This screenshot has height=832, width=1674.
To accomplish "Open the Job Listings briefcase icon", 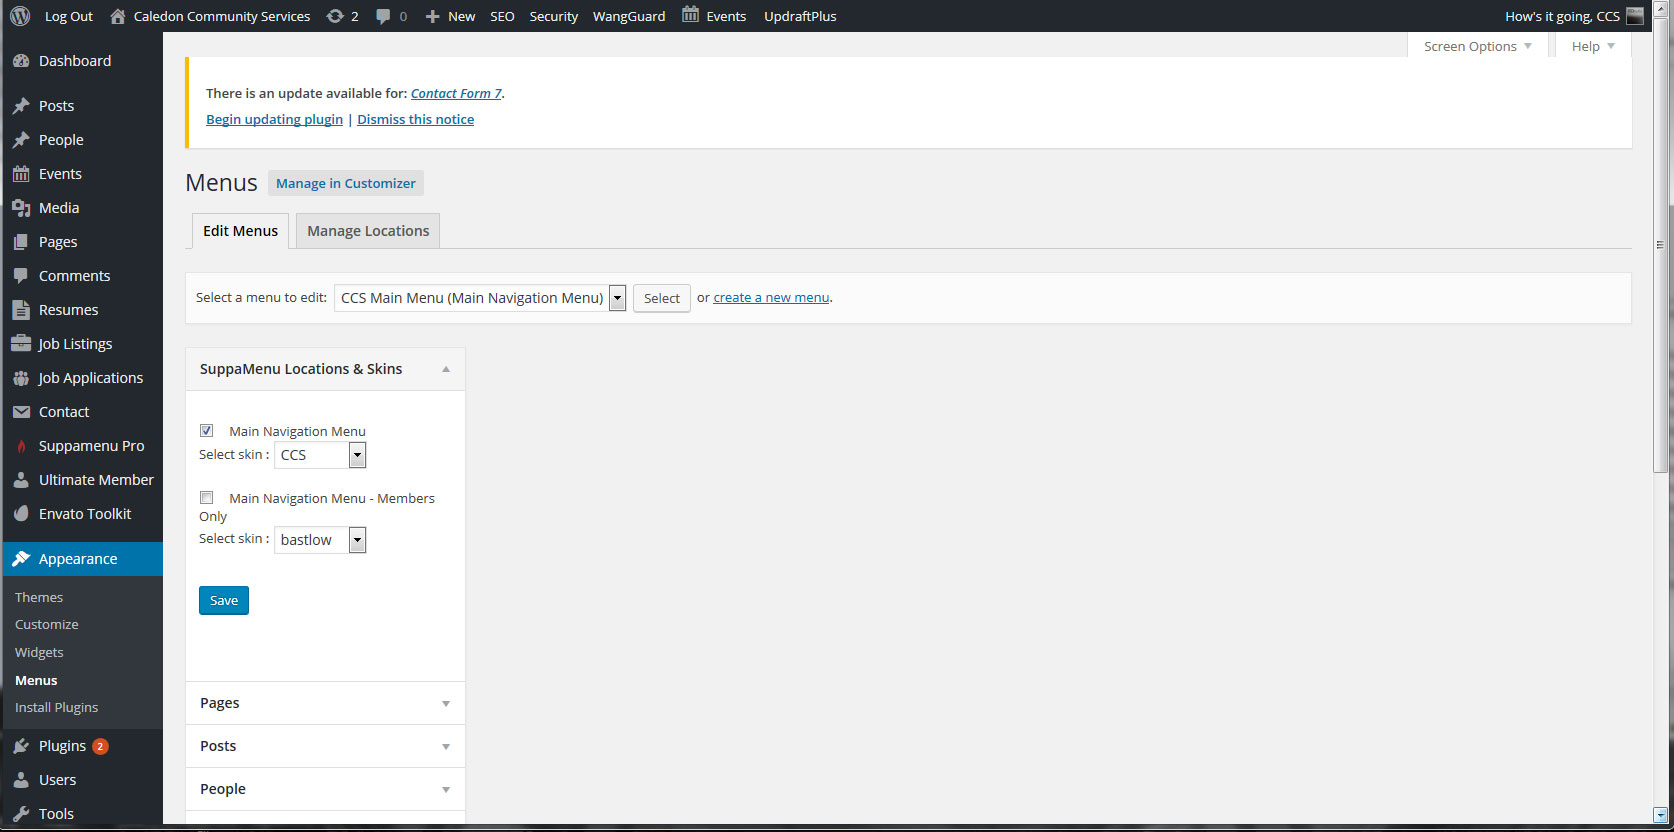I will coord(21,344).
